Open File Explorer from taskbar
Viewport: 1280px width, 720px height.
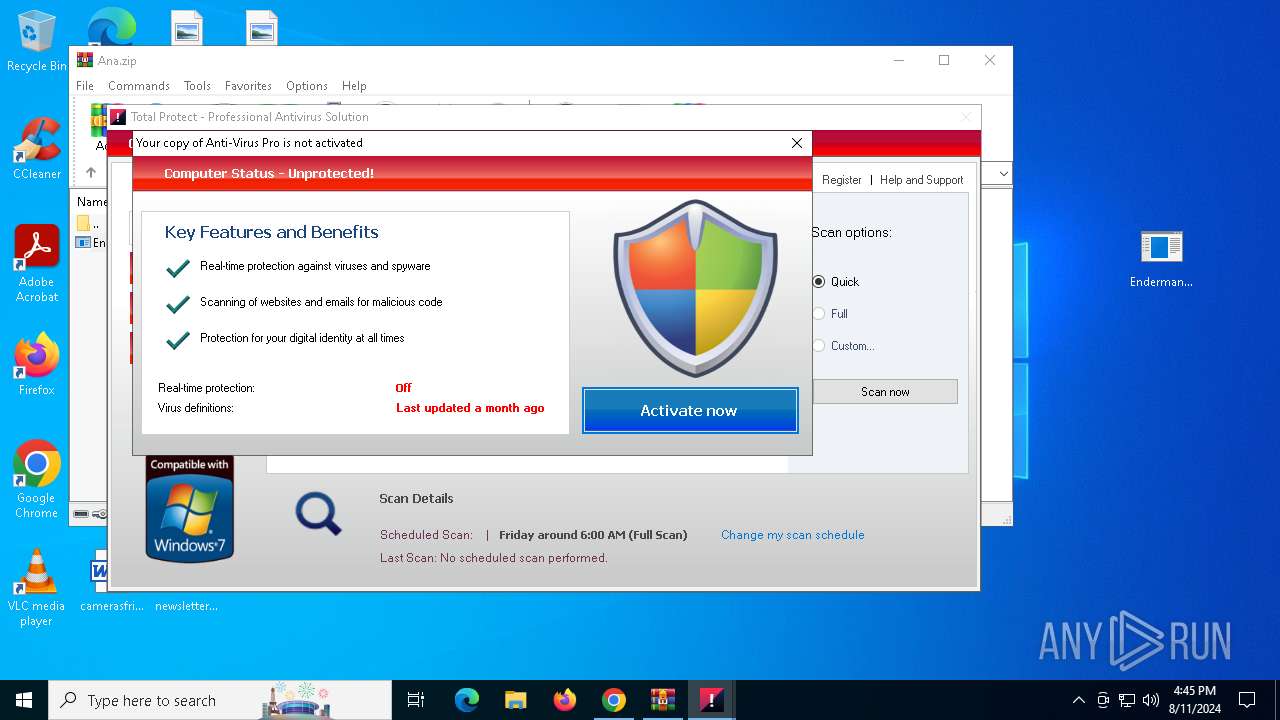(516, 700)
